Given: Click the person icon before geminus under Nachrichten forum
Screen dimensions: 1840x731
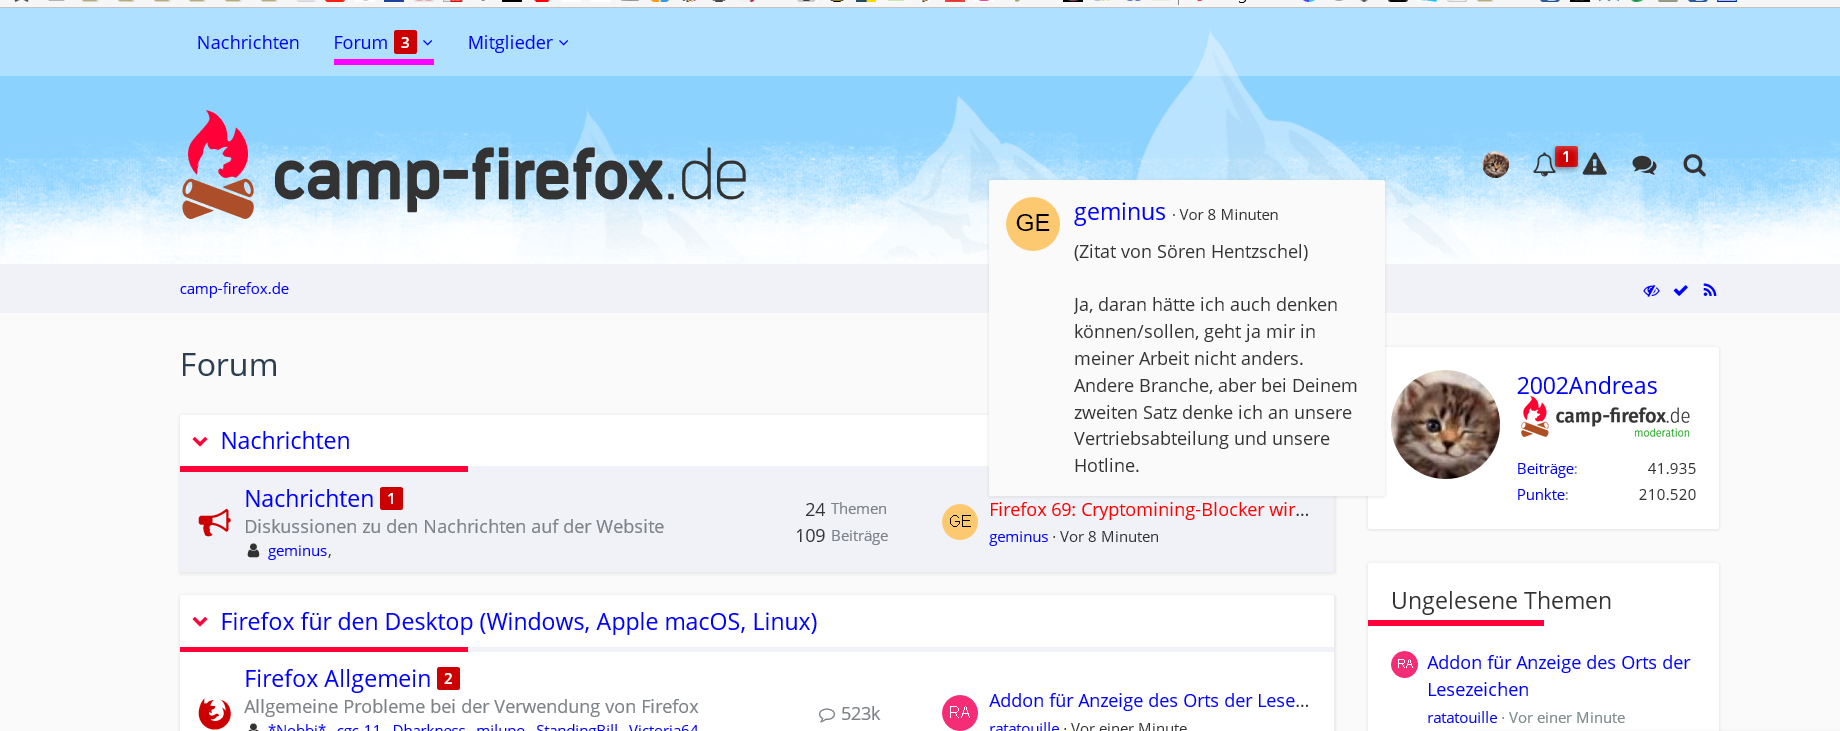Looking at the screenshot, I should coord(254,551).
